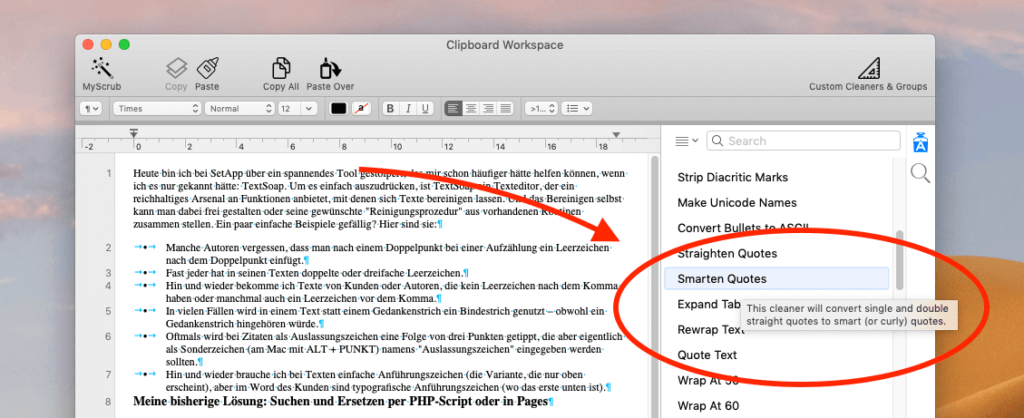1024x418 pixels.
Task: Zoom the Clipboard Workspace window
Action: pos(123,44)
